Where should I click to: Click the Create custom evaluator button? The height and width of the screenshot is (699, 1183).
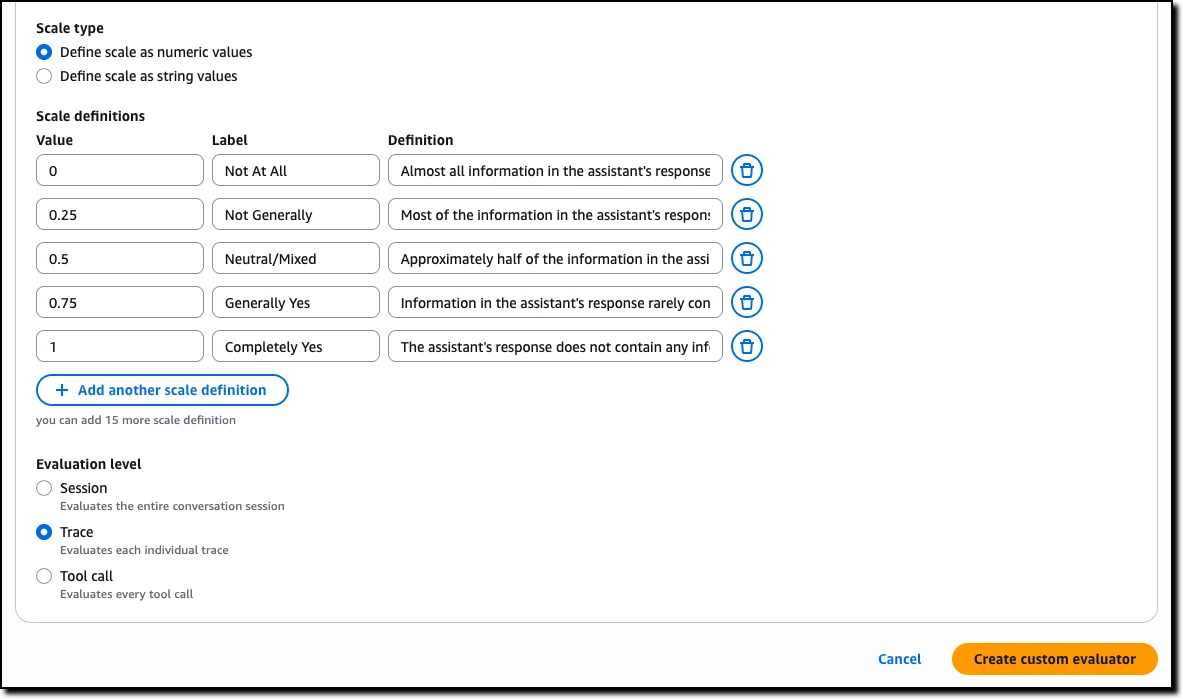[1054, 659]
